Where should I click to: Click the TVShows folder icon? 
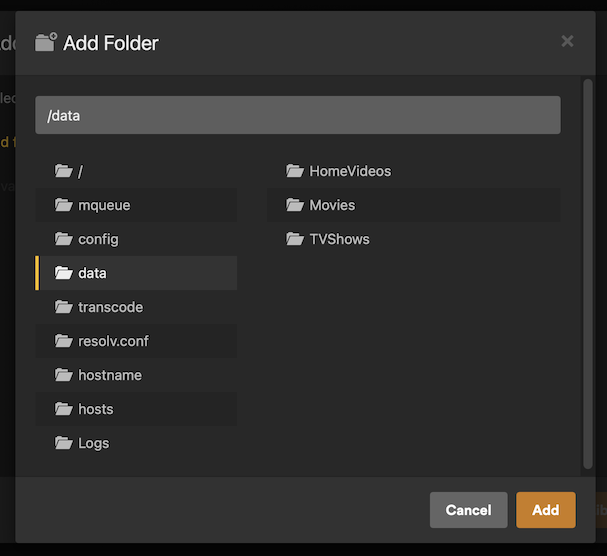295,239
